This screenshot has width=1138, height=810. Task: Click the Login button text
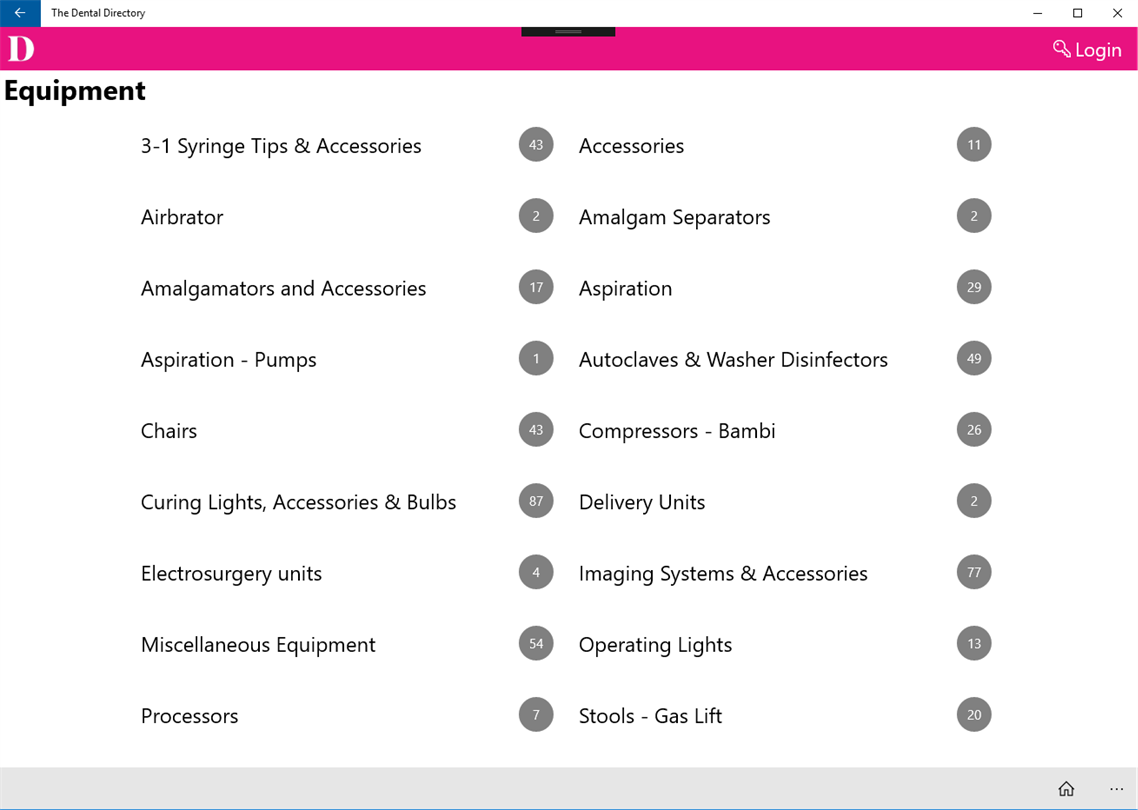point(1098,50)
